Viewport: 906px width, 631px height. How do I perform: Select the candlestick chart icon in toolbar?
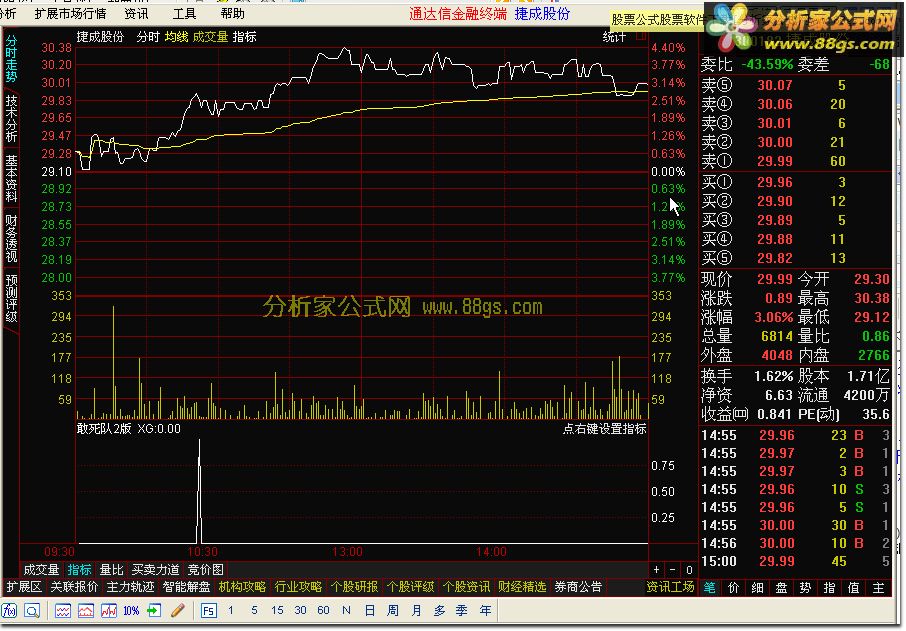[x=109, y=610]
